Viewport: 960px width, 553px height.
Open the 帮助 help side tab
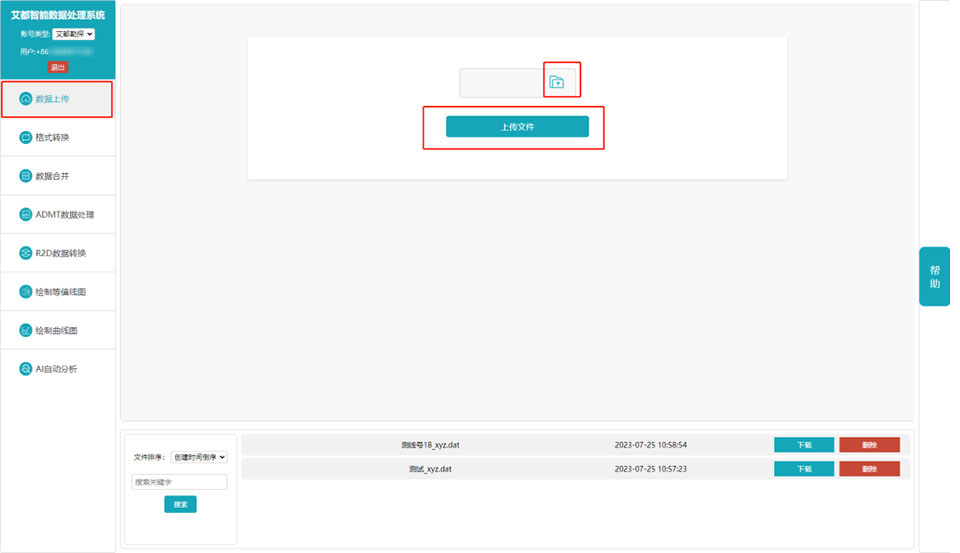point(934,277)
